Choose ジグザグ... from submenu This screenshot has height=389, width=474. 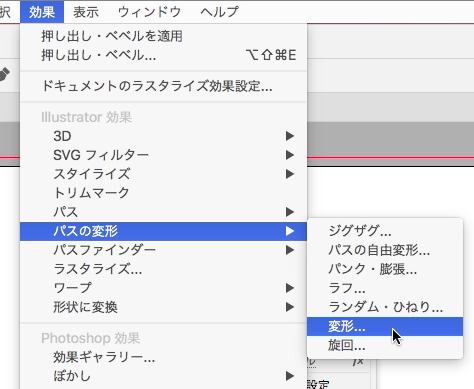coord(385,231)
